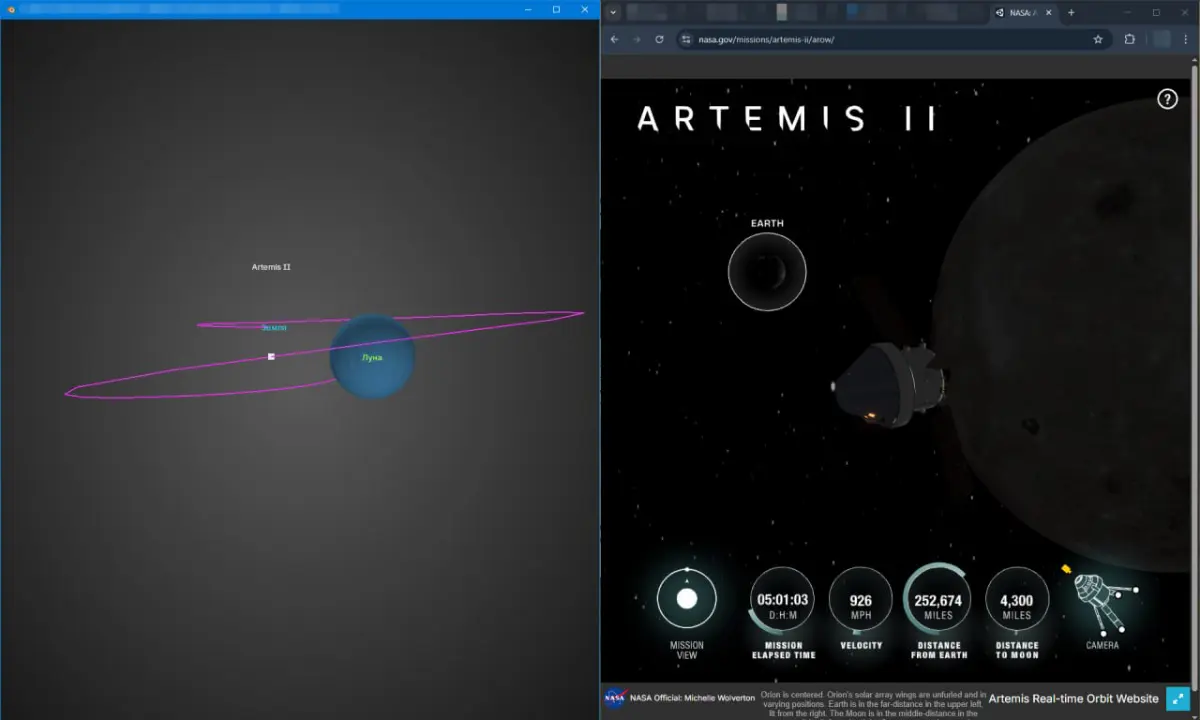Click the Distance From Earth gauge
The width and height of the screenshot is (1200, 720).
[938, 600]
